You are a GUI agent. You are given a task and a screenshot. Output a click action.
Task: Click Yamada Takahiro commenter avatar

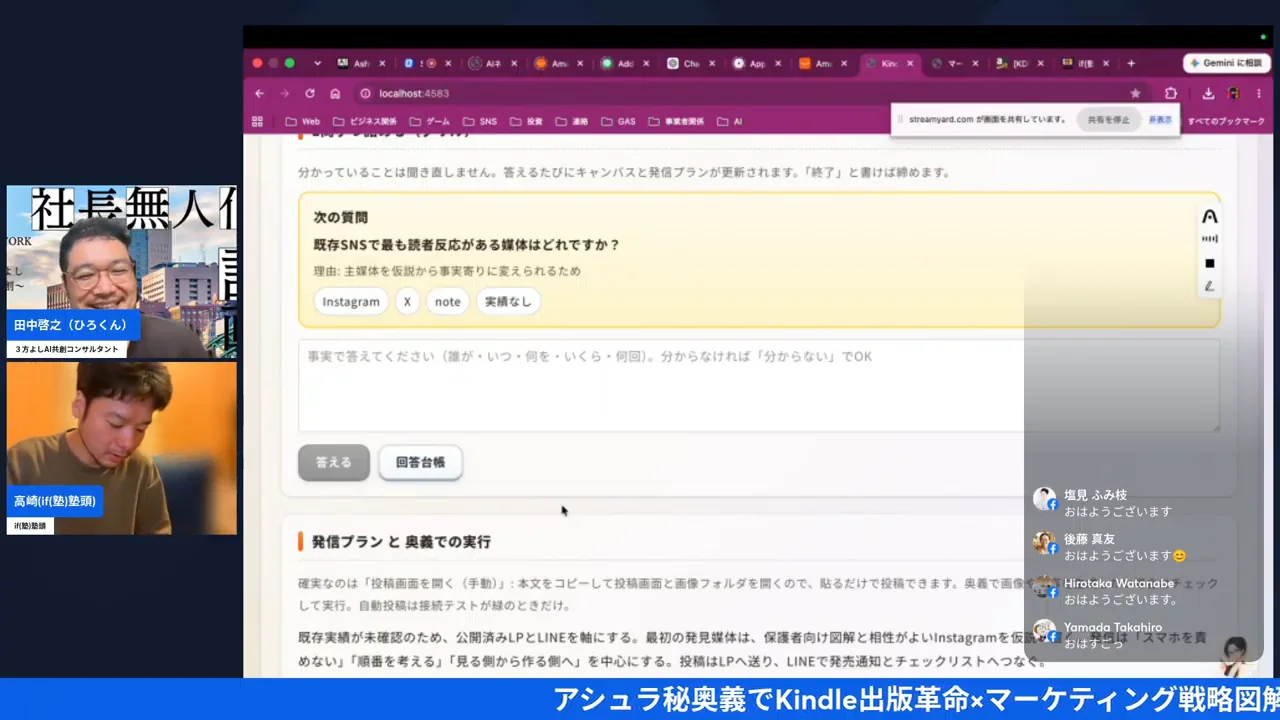click(x=1045, y=631)
